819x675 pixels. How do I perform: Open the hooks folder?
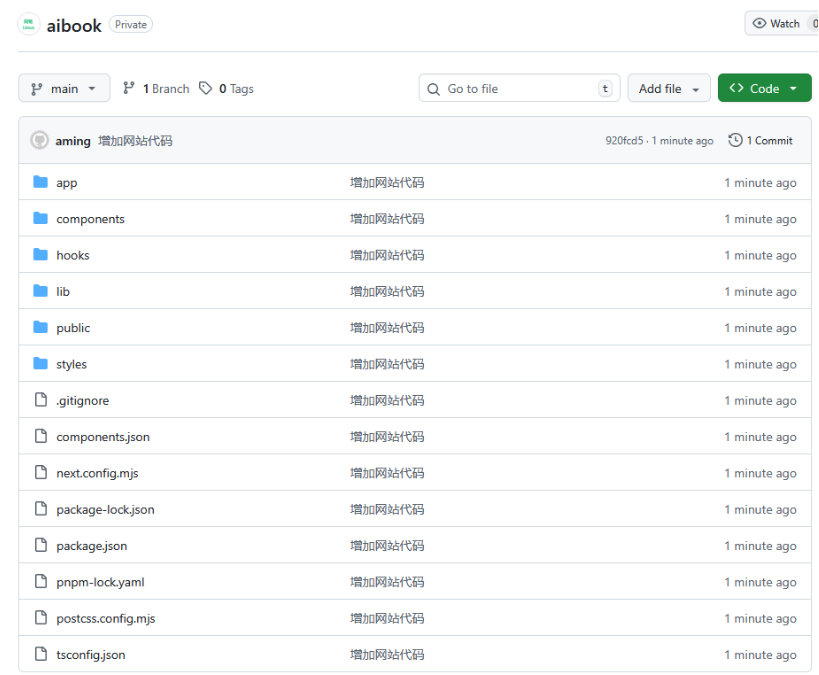coord(73,255)
